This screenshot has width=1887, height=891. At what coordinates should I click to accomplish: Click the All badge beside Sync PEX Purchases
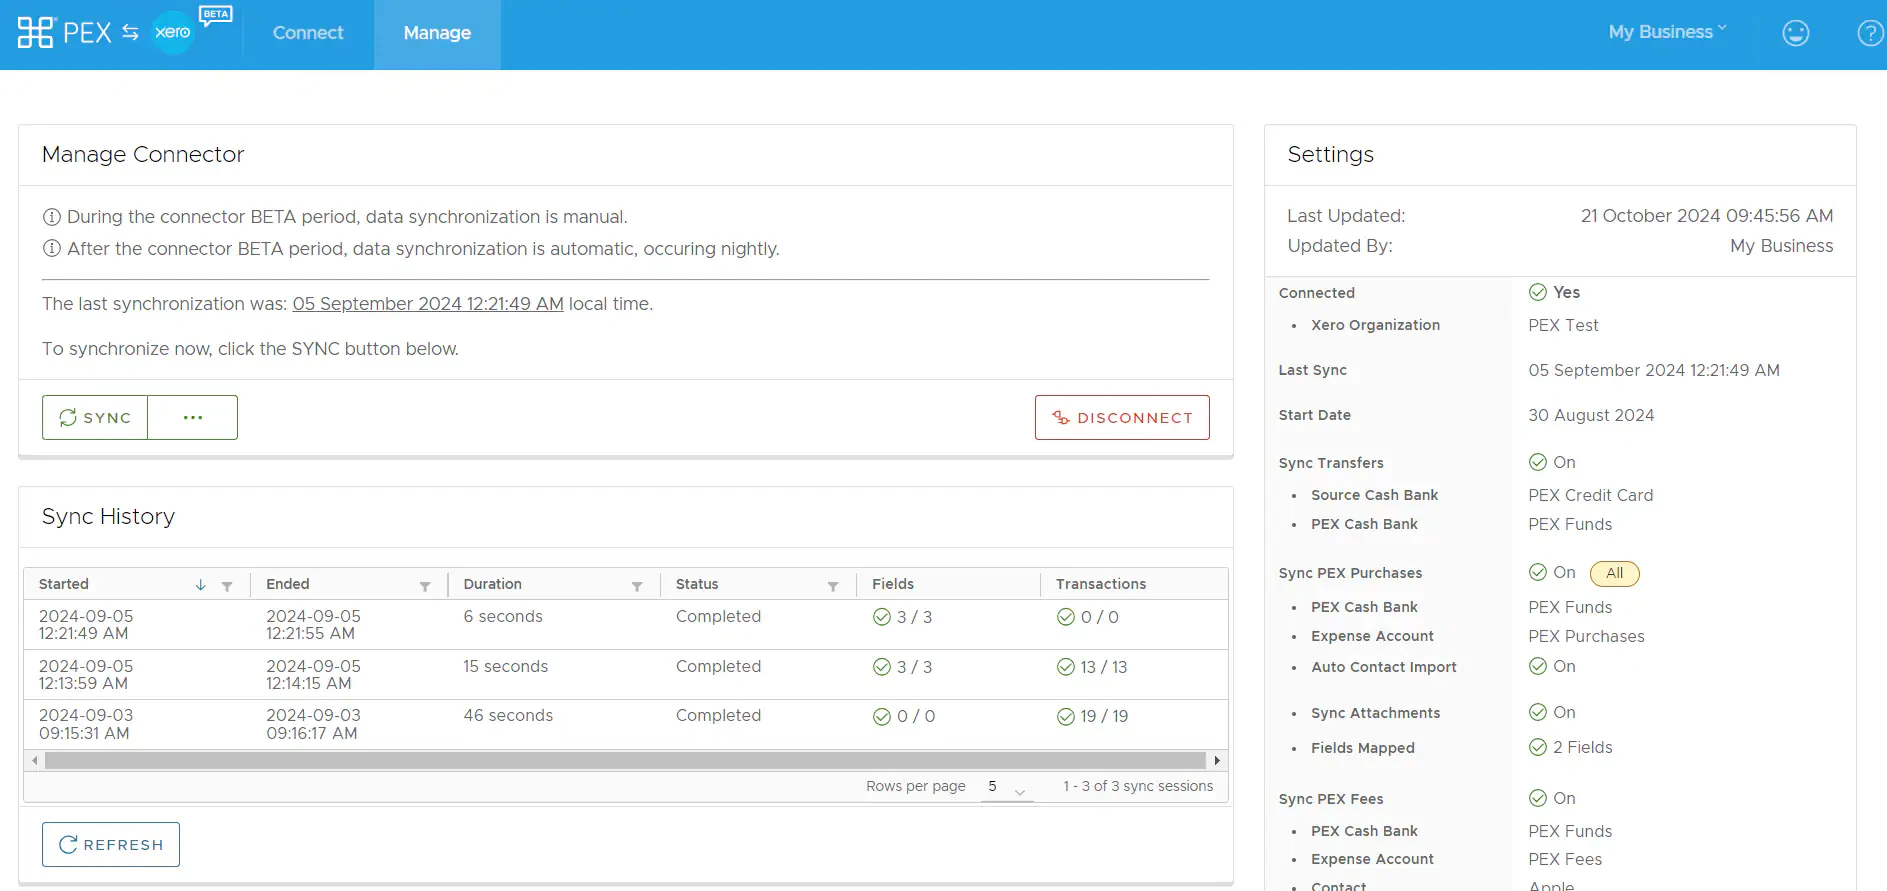(1614, 573)
